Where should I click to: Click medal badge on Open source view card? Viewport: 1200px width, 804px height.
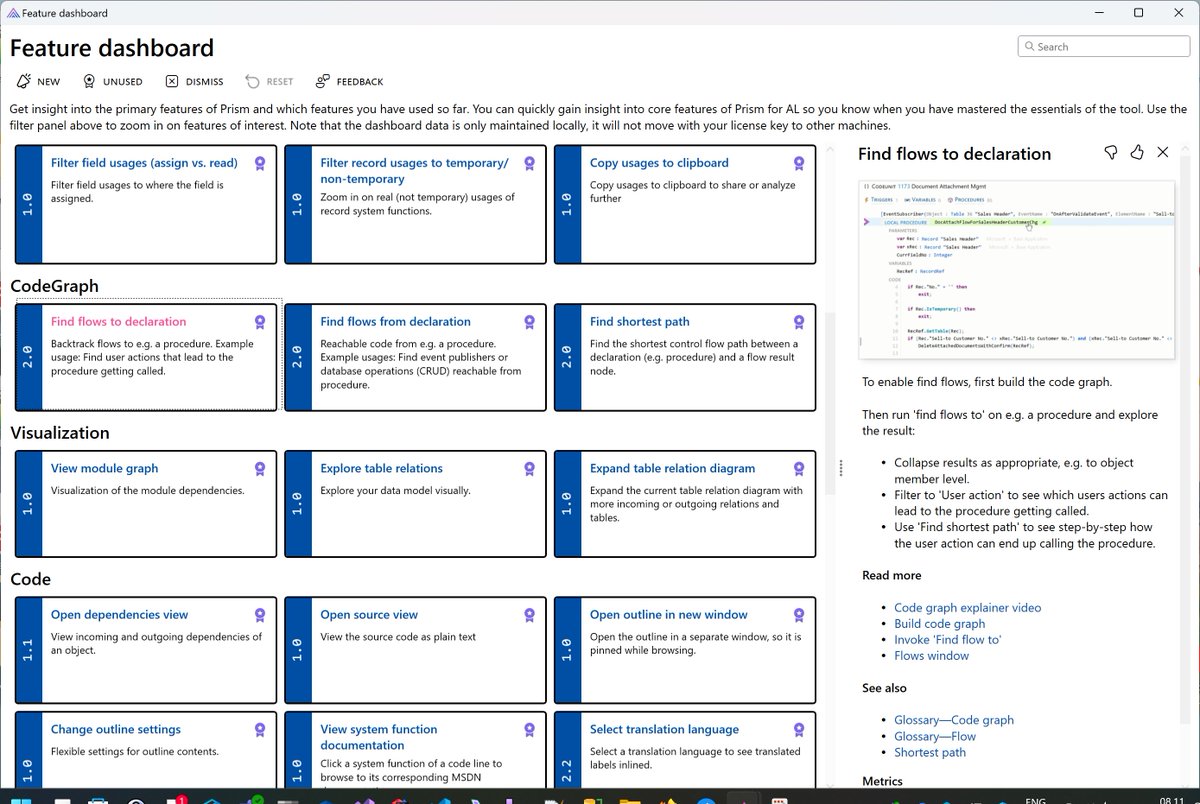tap(529, 615)
